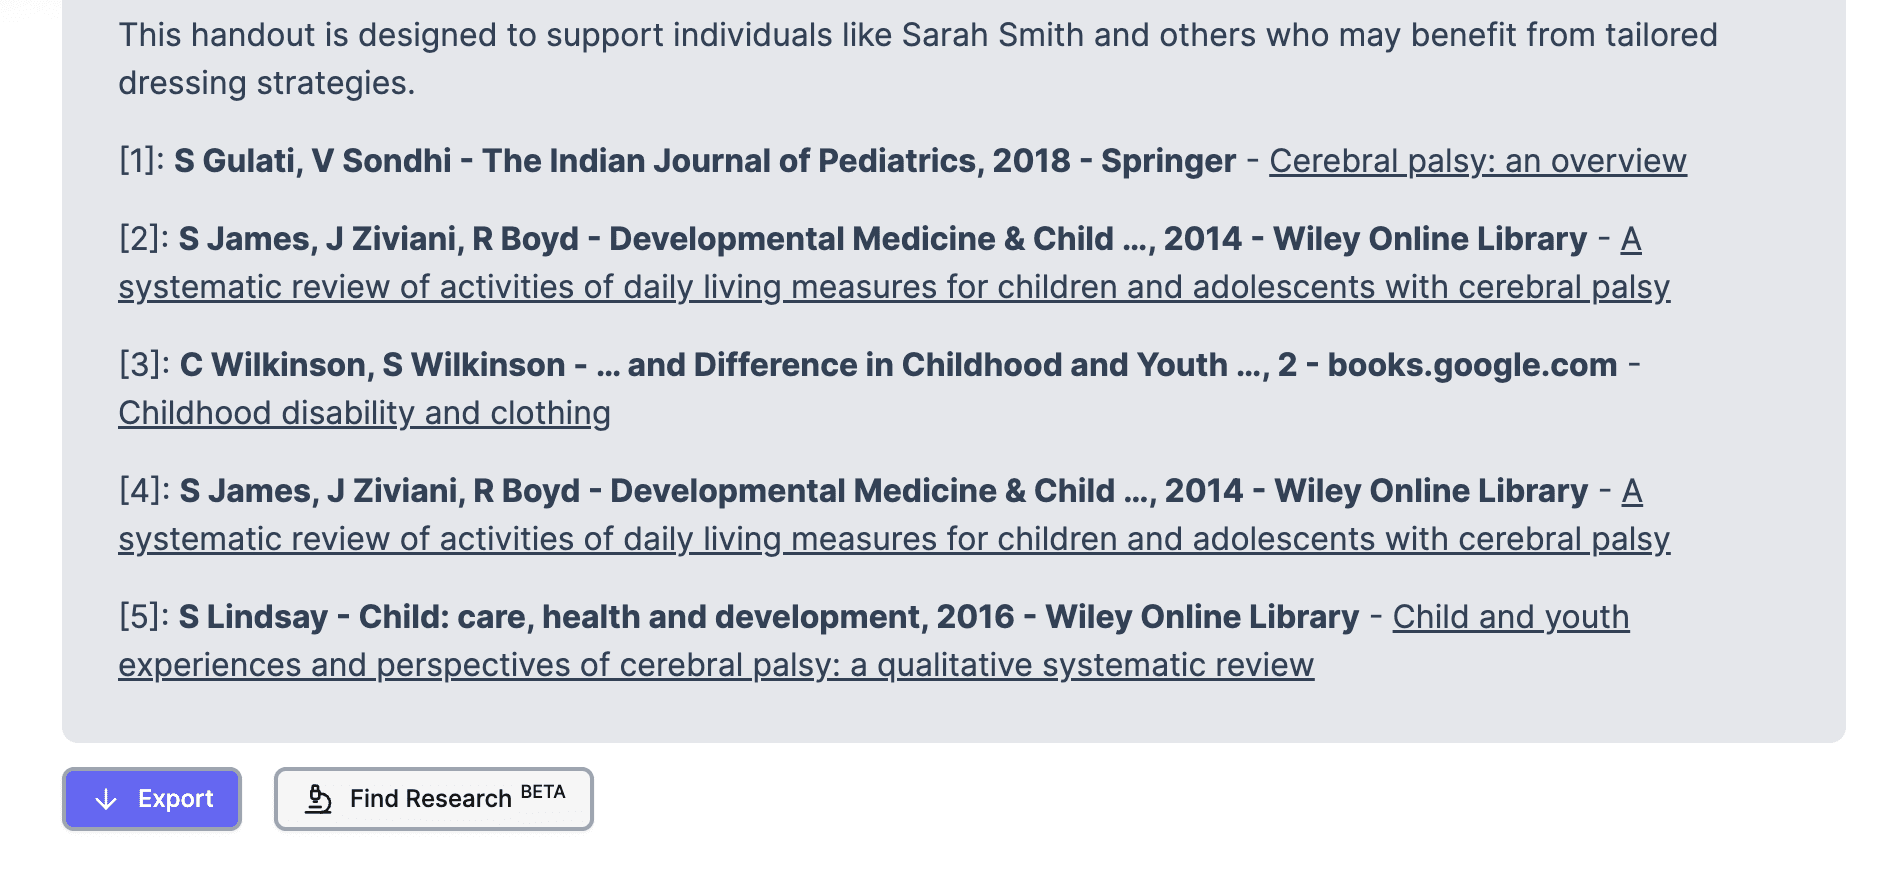The image size is (1890, 878).
Task: Open 'Childhood disability and clothing' reference link
Action: click(364, 412)
